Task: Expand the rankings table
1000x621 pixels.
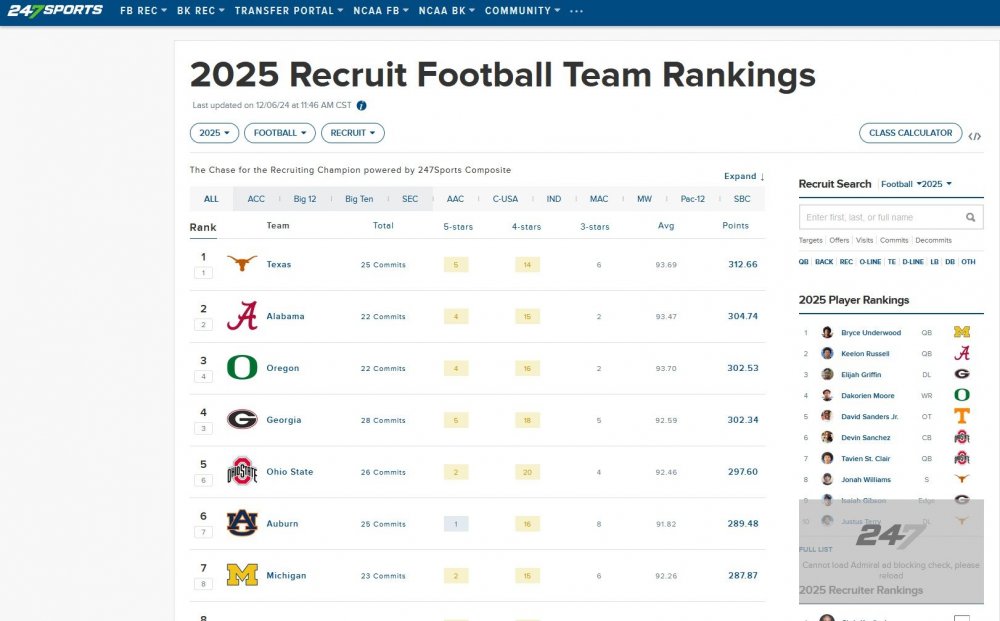Action: (744, 176)
